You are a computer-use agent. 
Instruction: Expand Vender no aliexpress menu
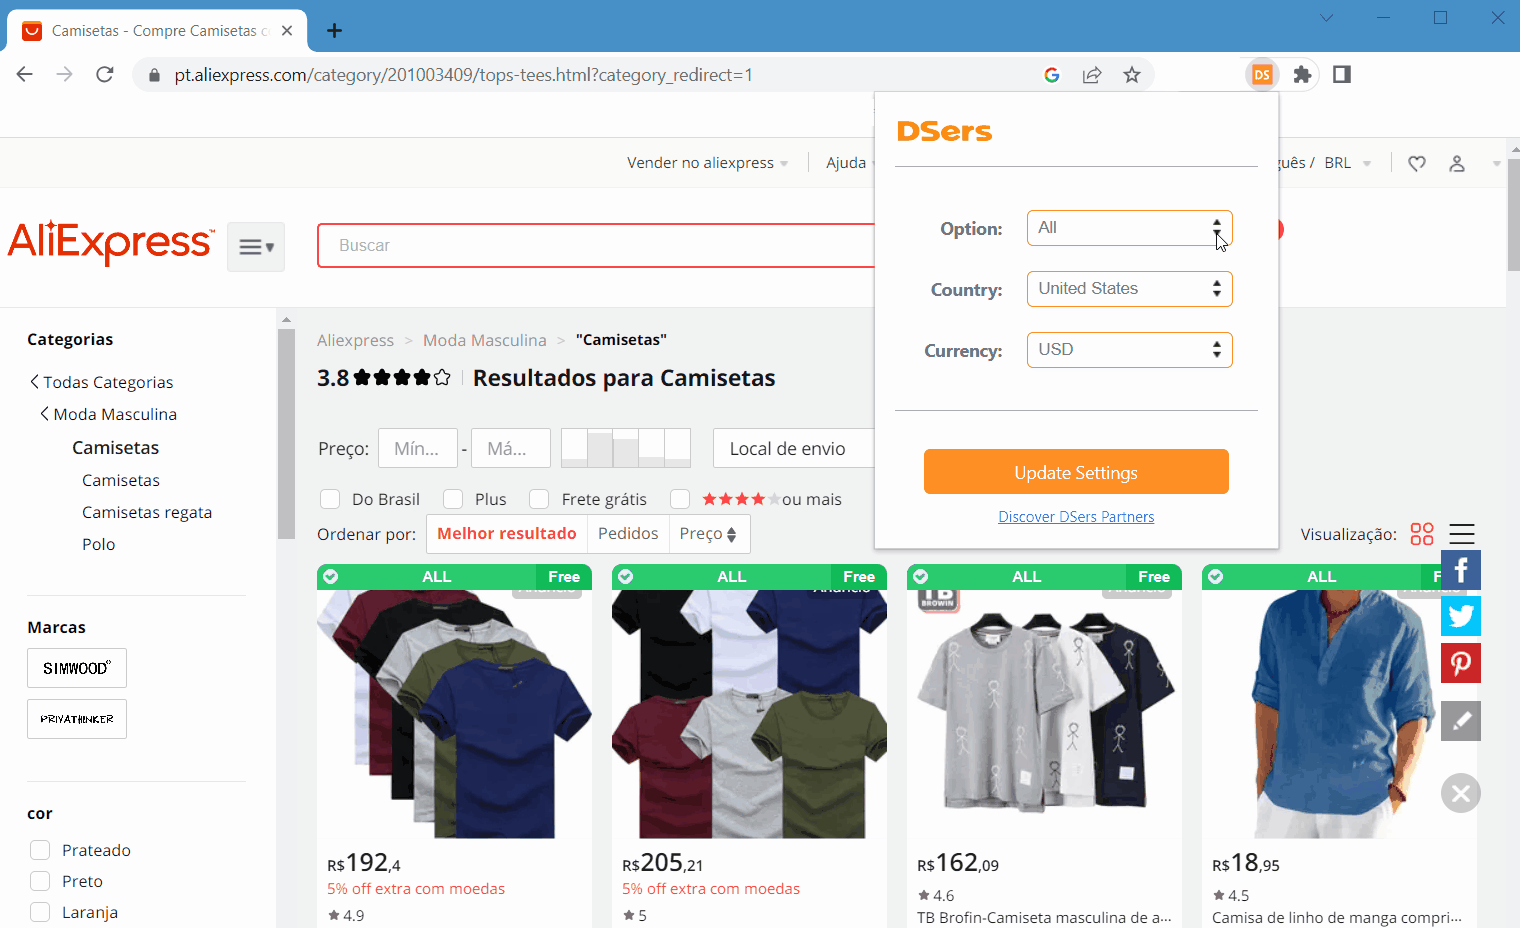[x=707, y=163]
